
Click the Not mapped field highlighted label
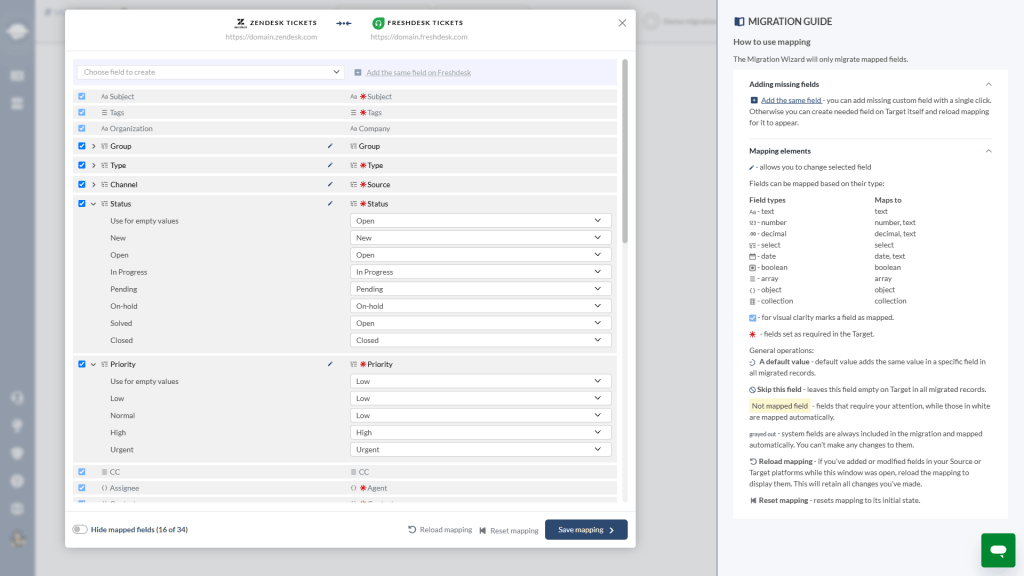click(779, 406)
